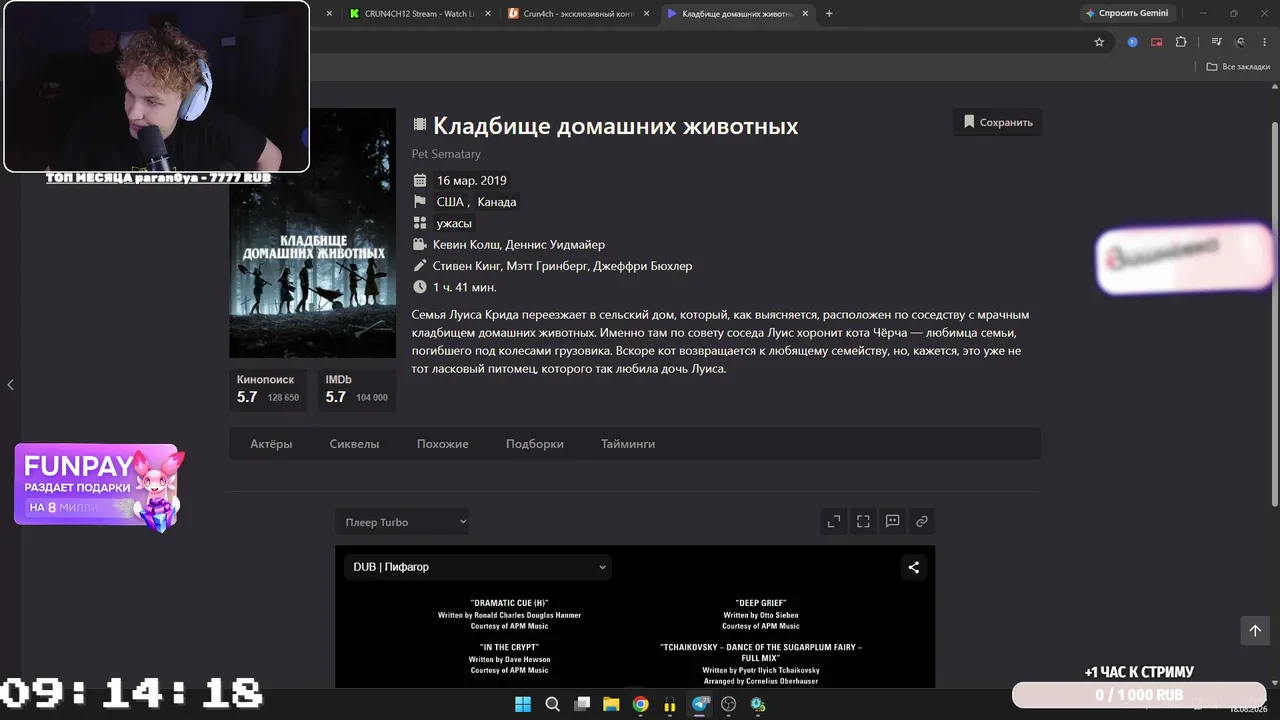Open the yellow padlock app on taskbar
The width and height of the screenshot is (1280, 720).
point(670,704)
